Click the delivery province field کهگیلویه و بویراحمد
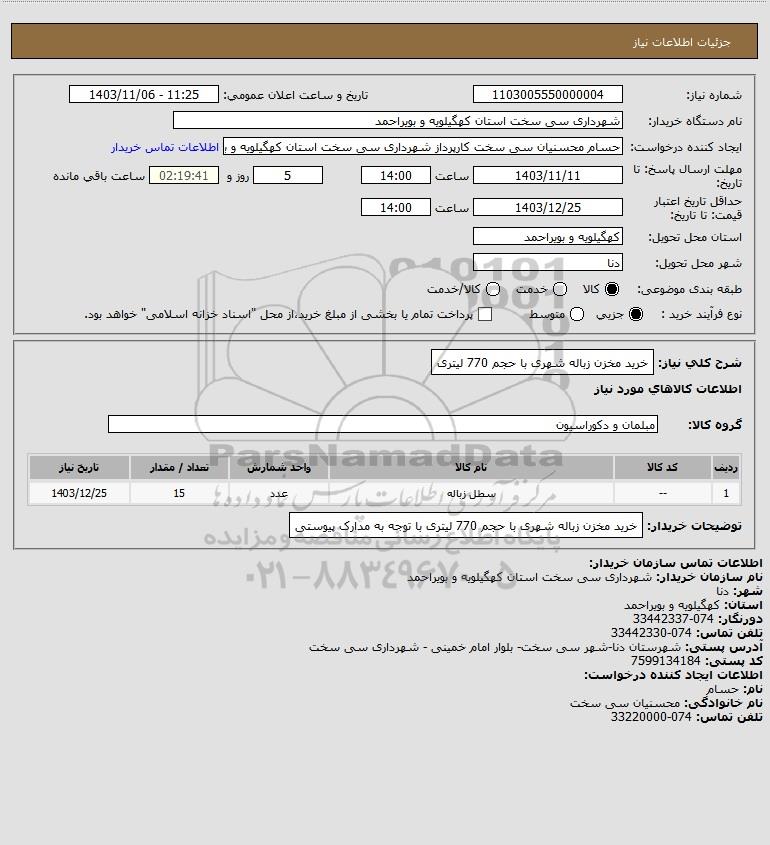The height and width of the screenshot is (845, 770). click(x=547, y=237)
